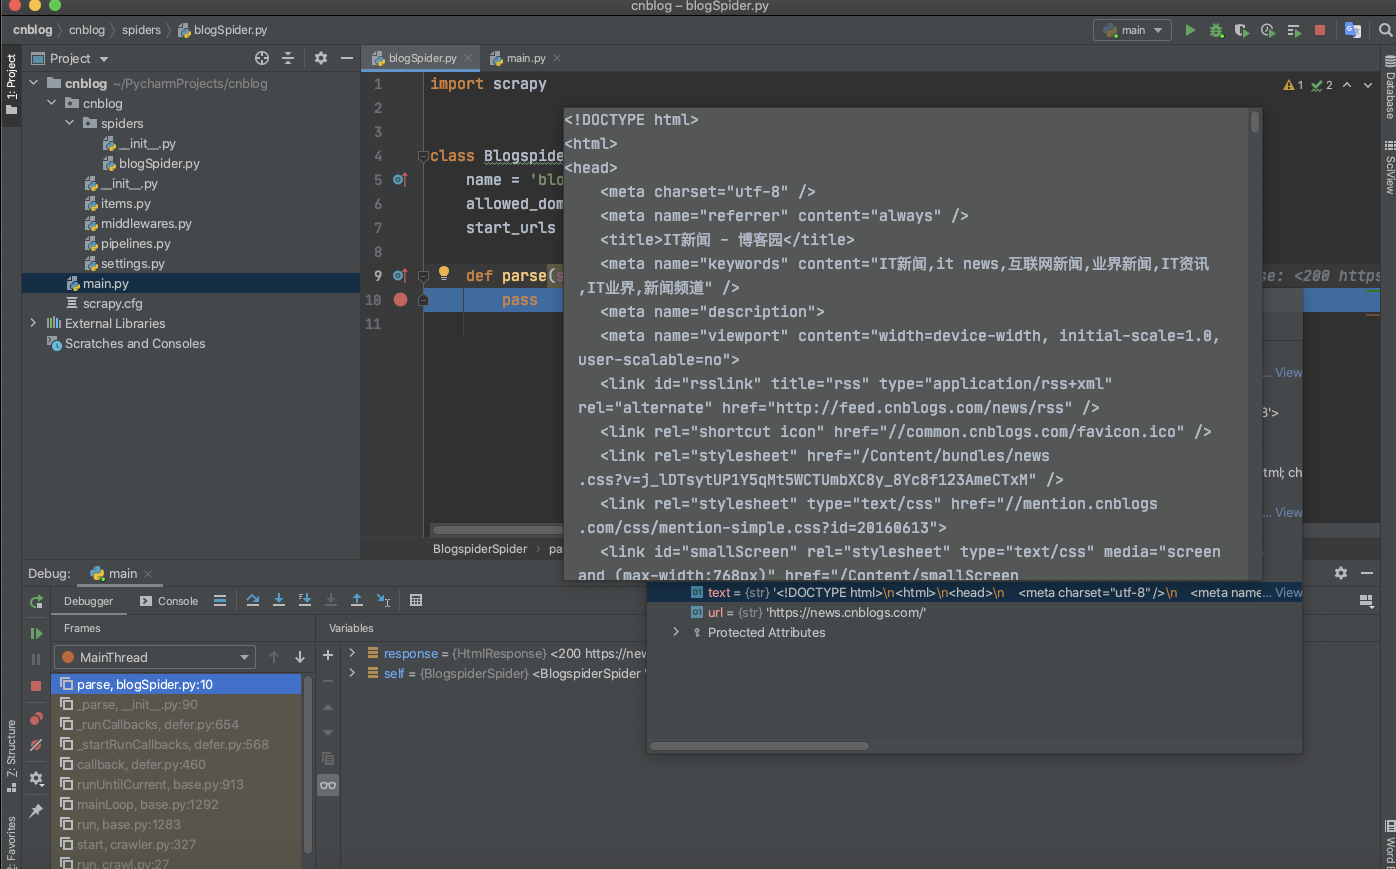This screenshot has width=1396, height=869.
Task: Click Step Over in debugger toolbar
Action: pyautogui.click(x=253, y=600)
